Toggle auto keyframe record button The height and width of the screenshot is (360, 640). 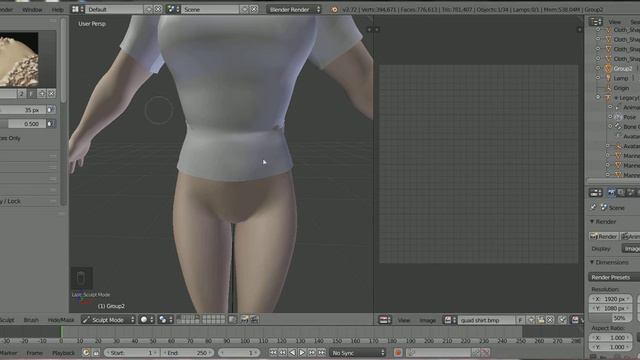398,353
